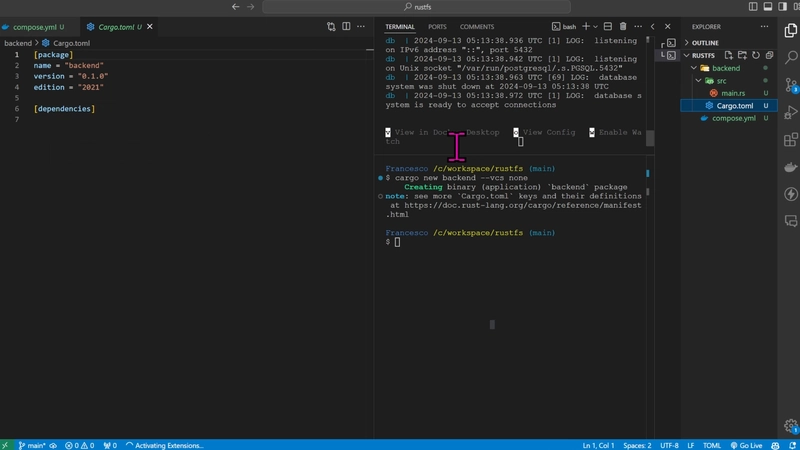This screenshot has height=450, width=800.
Task: Open the Thunder Client lightning bolt icon
Action: (791, 194)
